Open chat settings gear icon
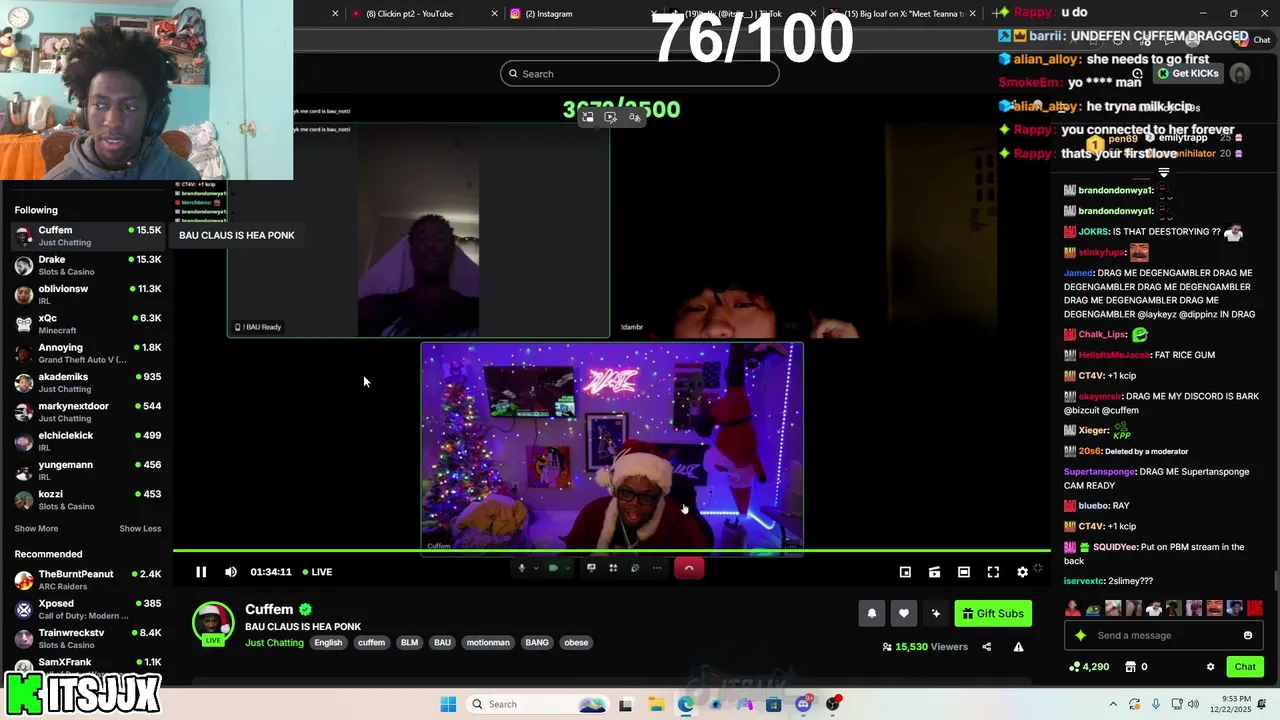1280x720 pixels. pyautogui.click(x=1210, y=667)
